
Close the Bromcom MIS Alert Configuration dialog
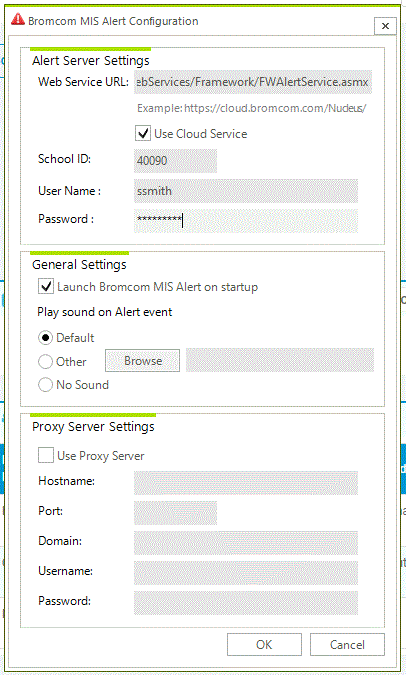(385, 26)
